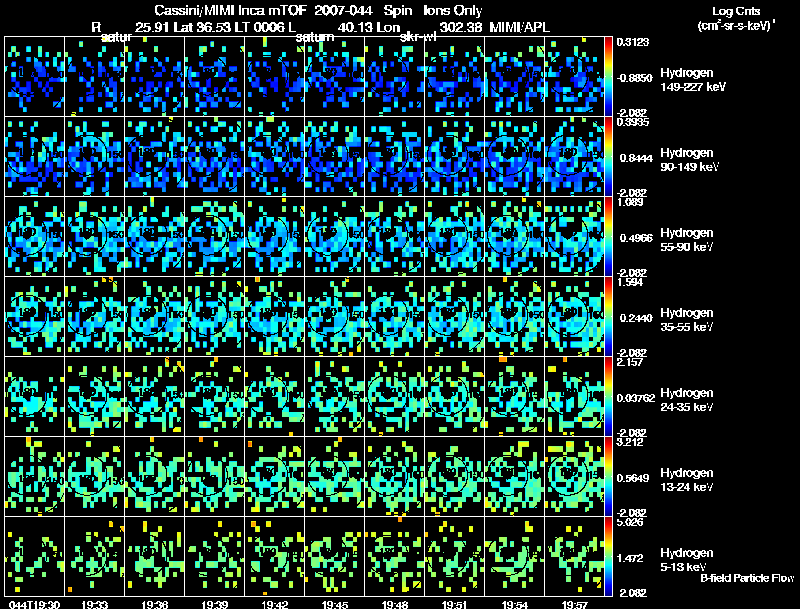Viewport: 800px width, 609px height.
Task: Click the 19:33 time label
Action: 94,604
